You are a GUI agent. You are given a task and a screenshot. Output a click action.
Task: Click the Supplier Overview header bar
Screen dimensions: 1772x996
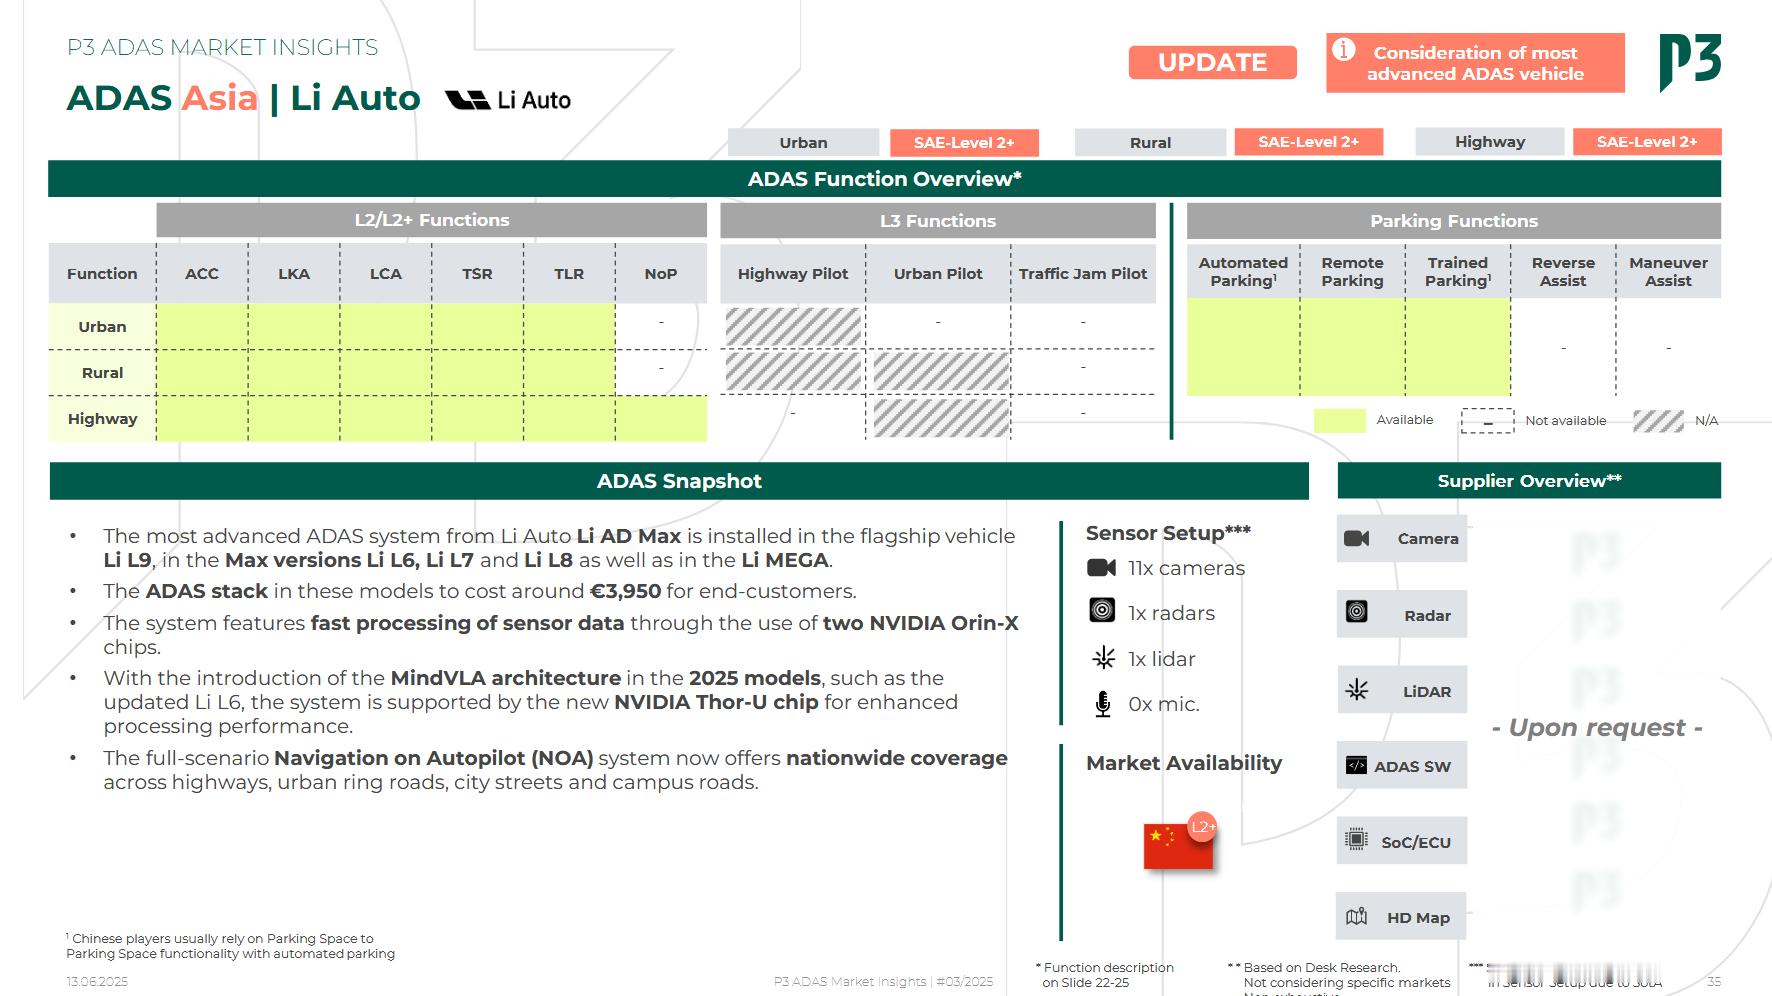[1529, 481]
